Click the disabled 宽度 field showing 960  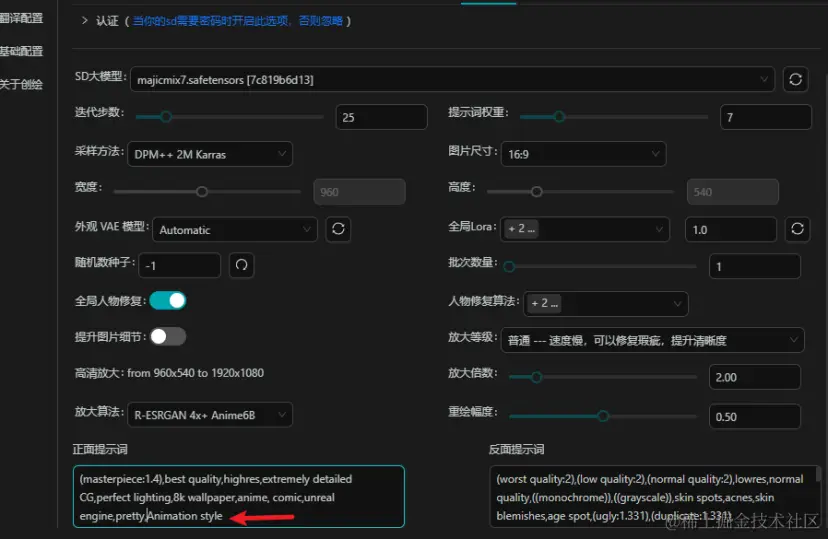(x=359, y=192)
